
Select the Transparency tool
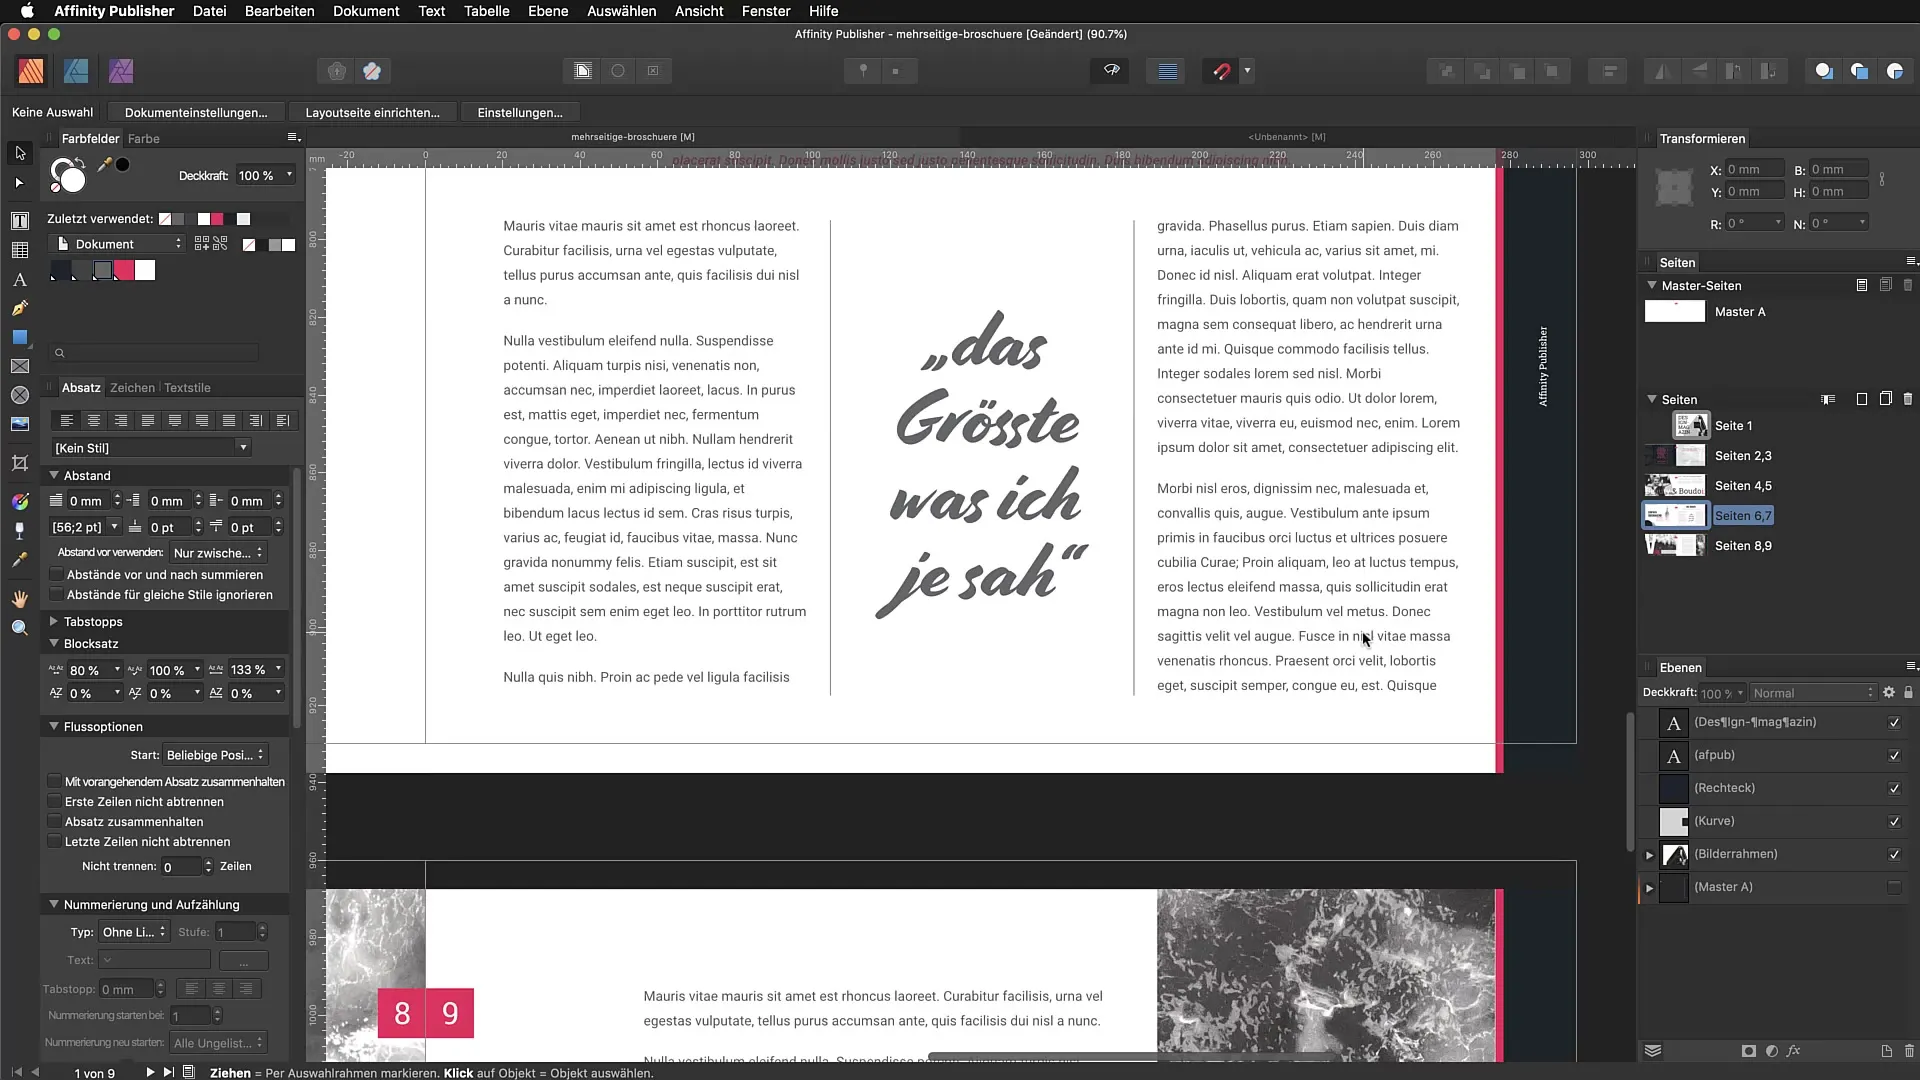20,531
